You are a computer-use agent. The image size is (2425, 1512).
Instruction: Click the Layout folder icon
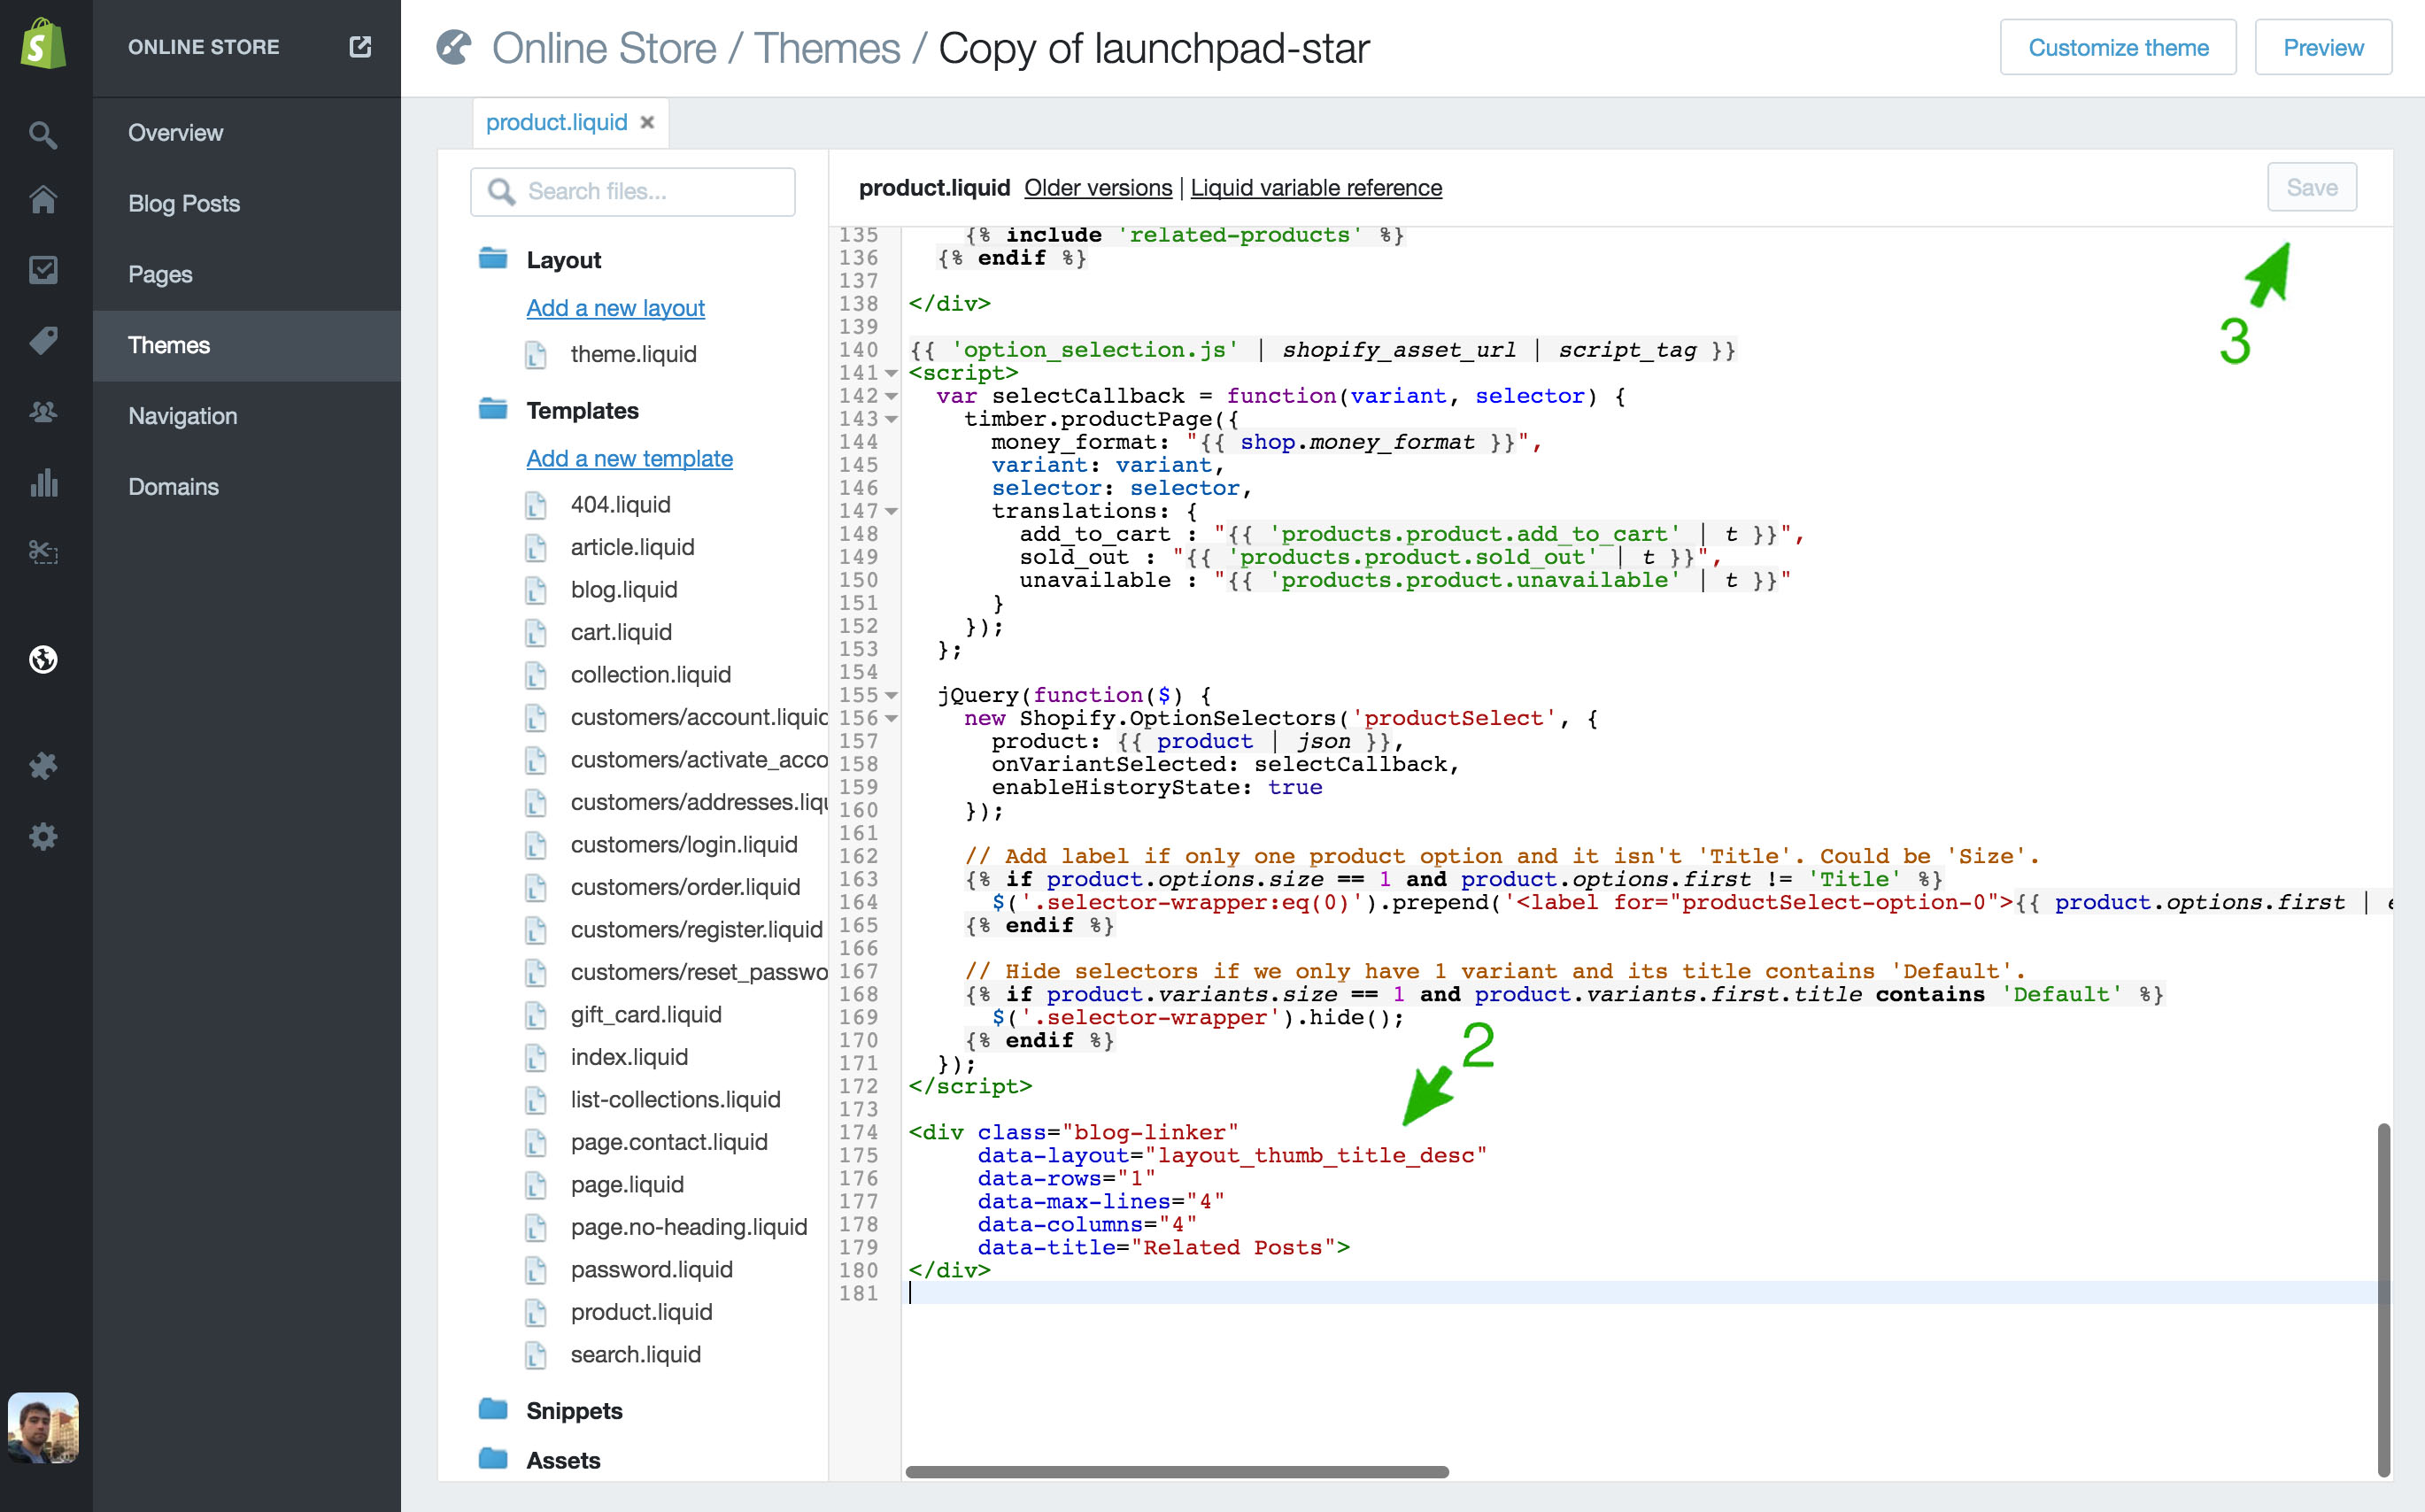click(x=493, y=258)
